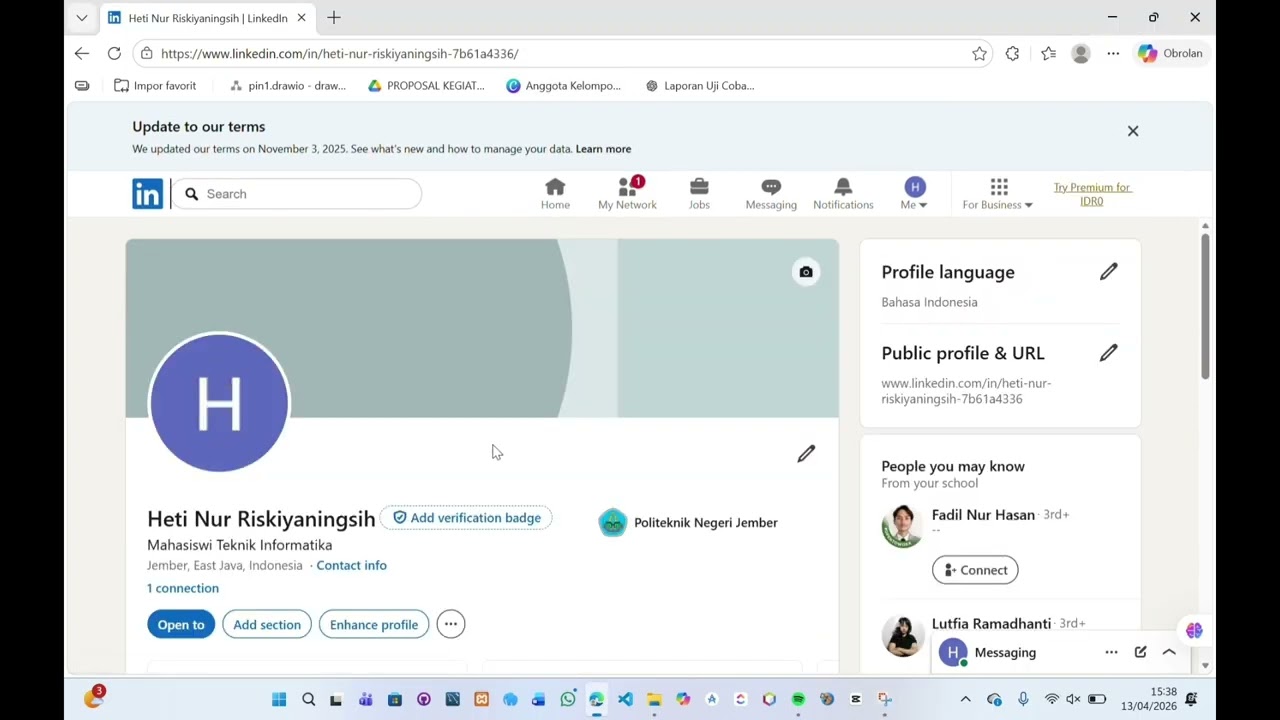Viewport: 1280px width, 720px height.
Task: Open the Messaging panel options ellipsis
Action: [x=1111, y=652]
